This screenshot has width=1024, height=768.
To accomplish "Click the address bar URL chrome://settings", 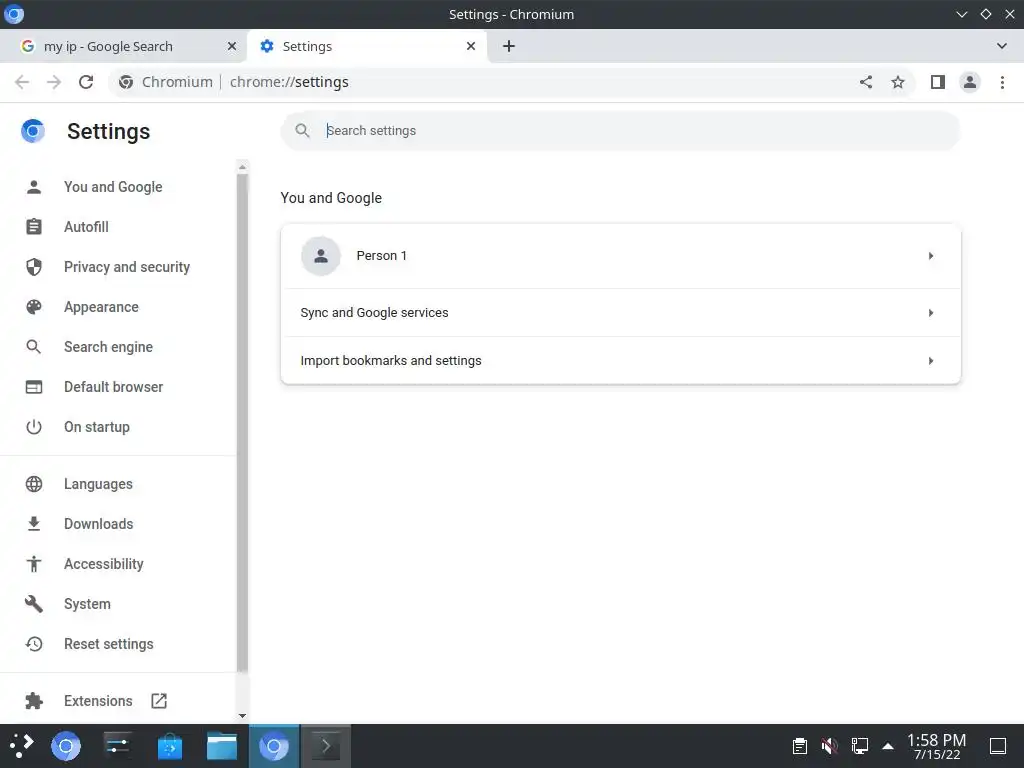I will 289,82.
